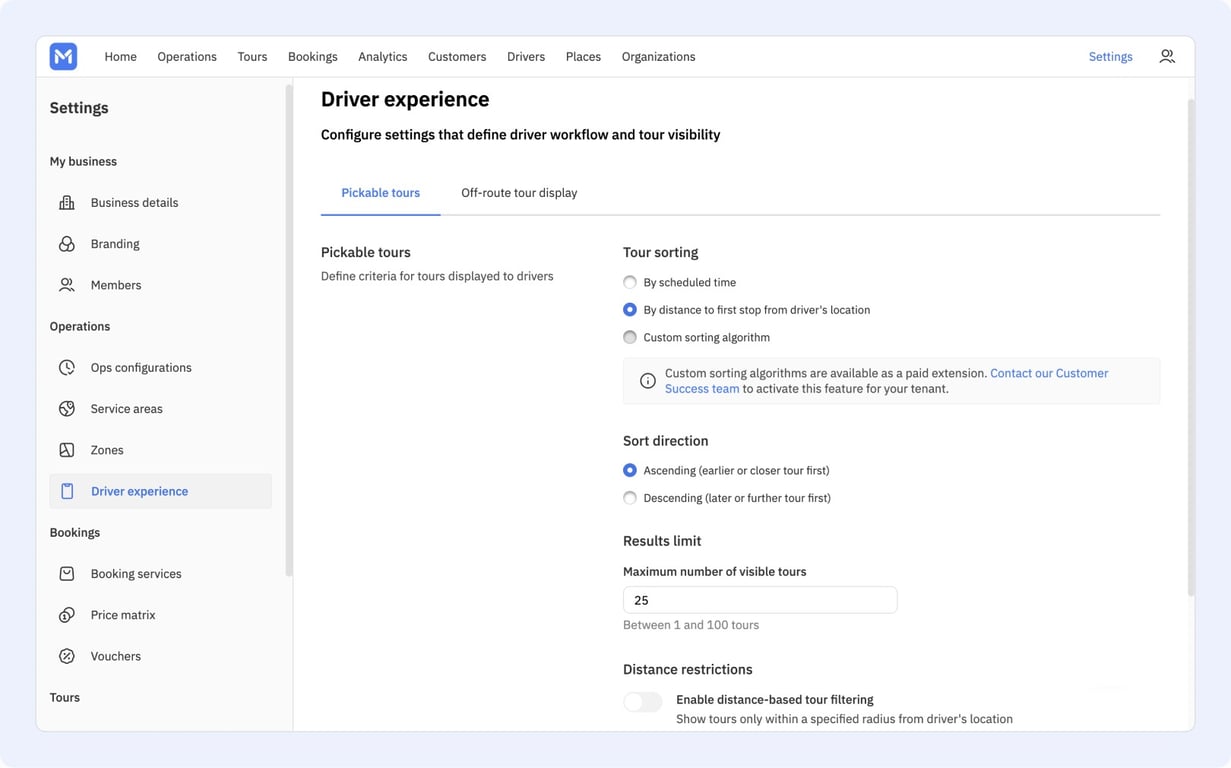Click the Zones map icon
Screen dimensions: 1231x768
pos(67,450)
